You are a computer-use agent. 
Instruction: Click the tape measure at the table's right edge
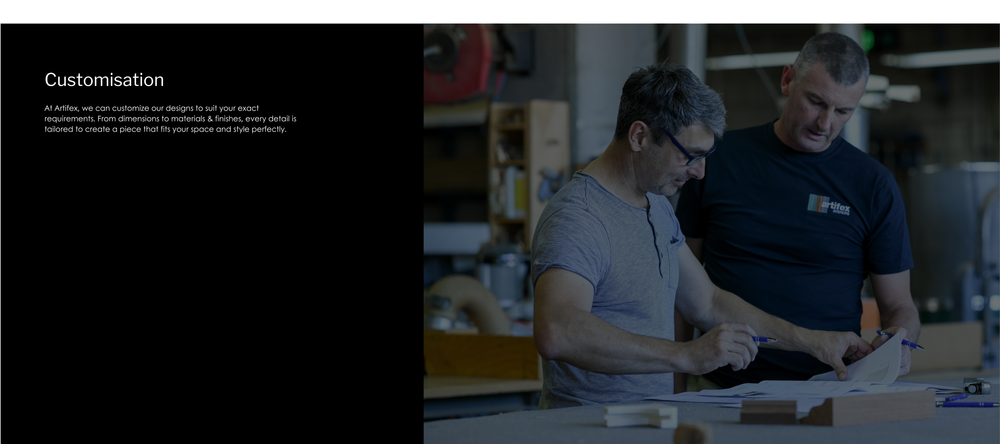976,386
